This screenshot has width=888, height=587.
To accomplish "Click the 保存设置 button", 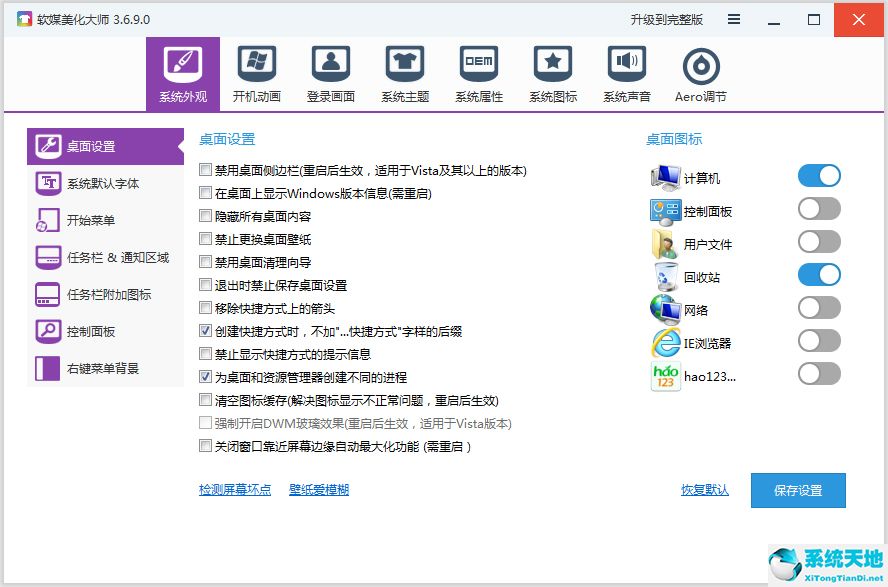I will [798, 490].
